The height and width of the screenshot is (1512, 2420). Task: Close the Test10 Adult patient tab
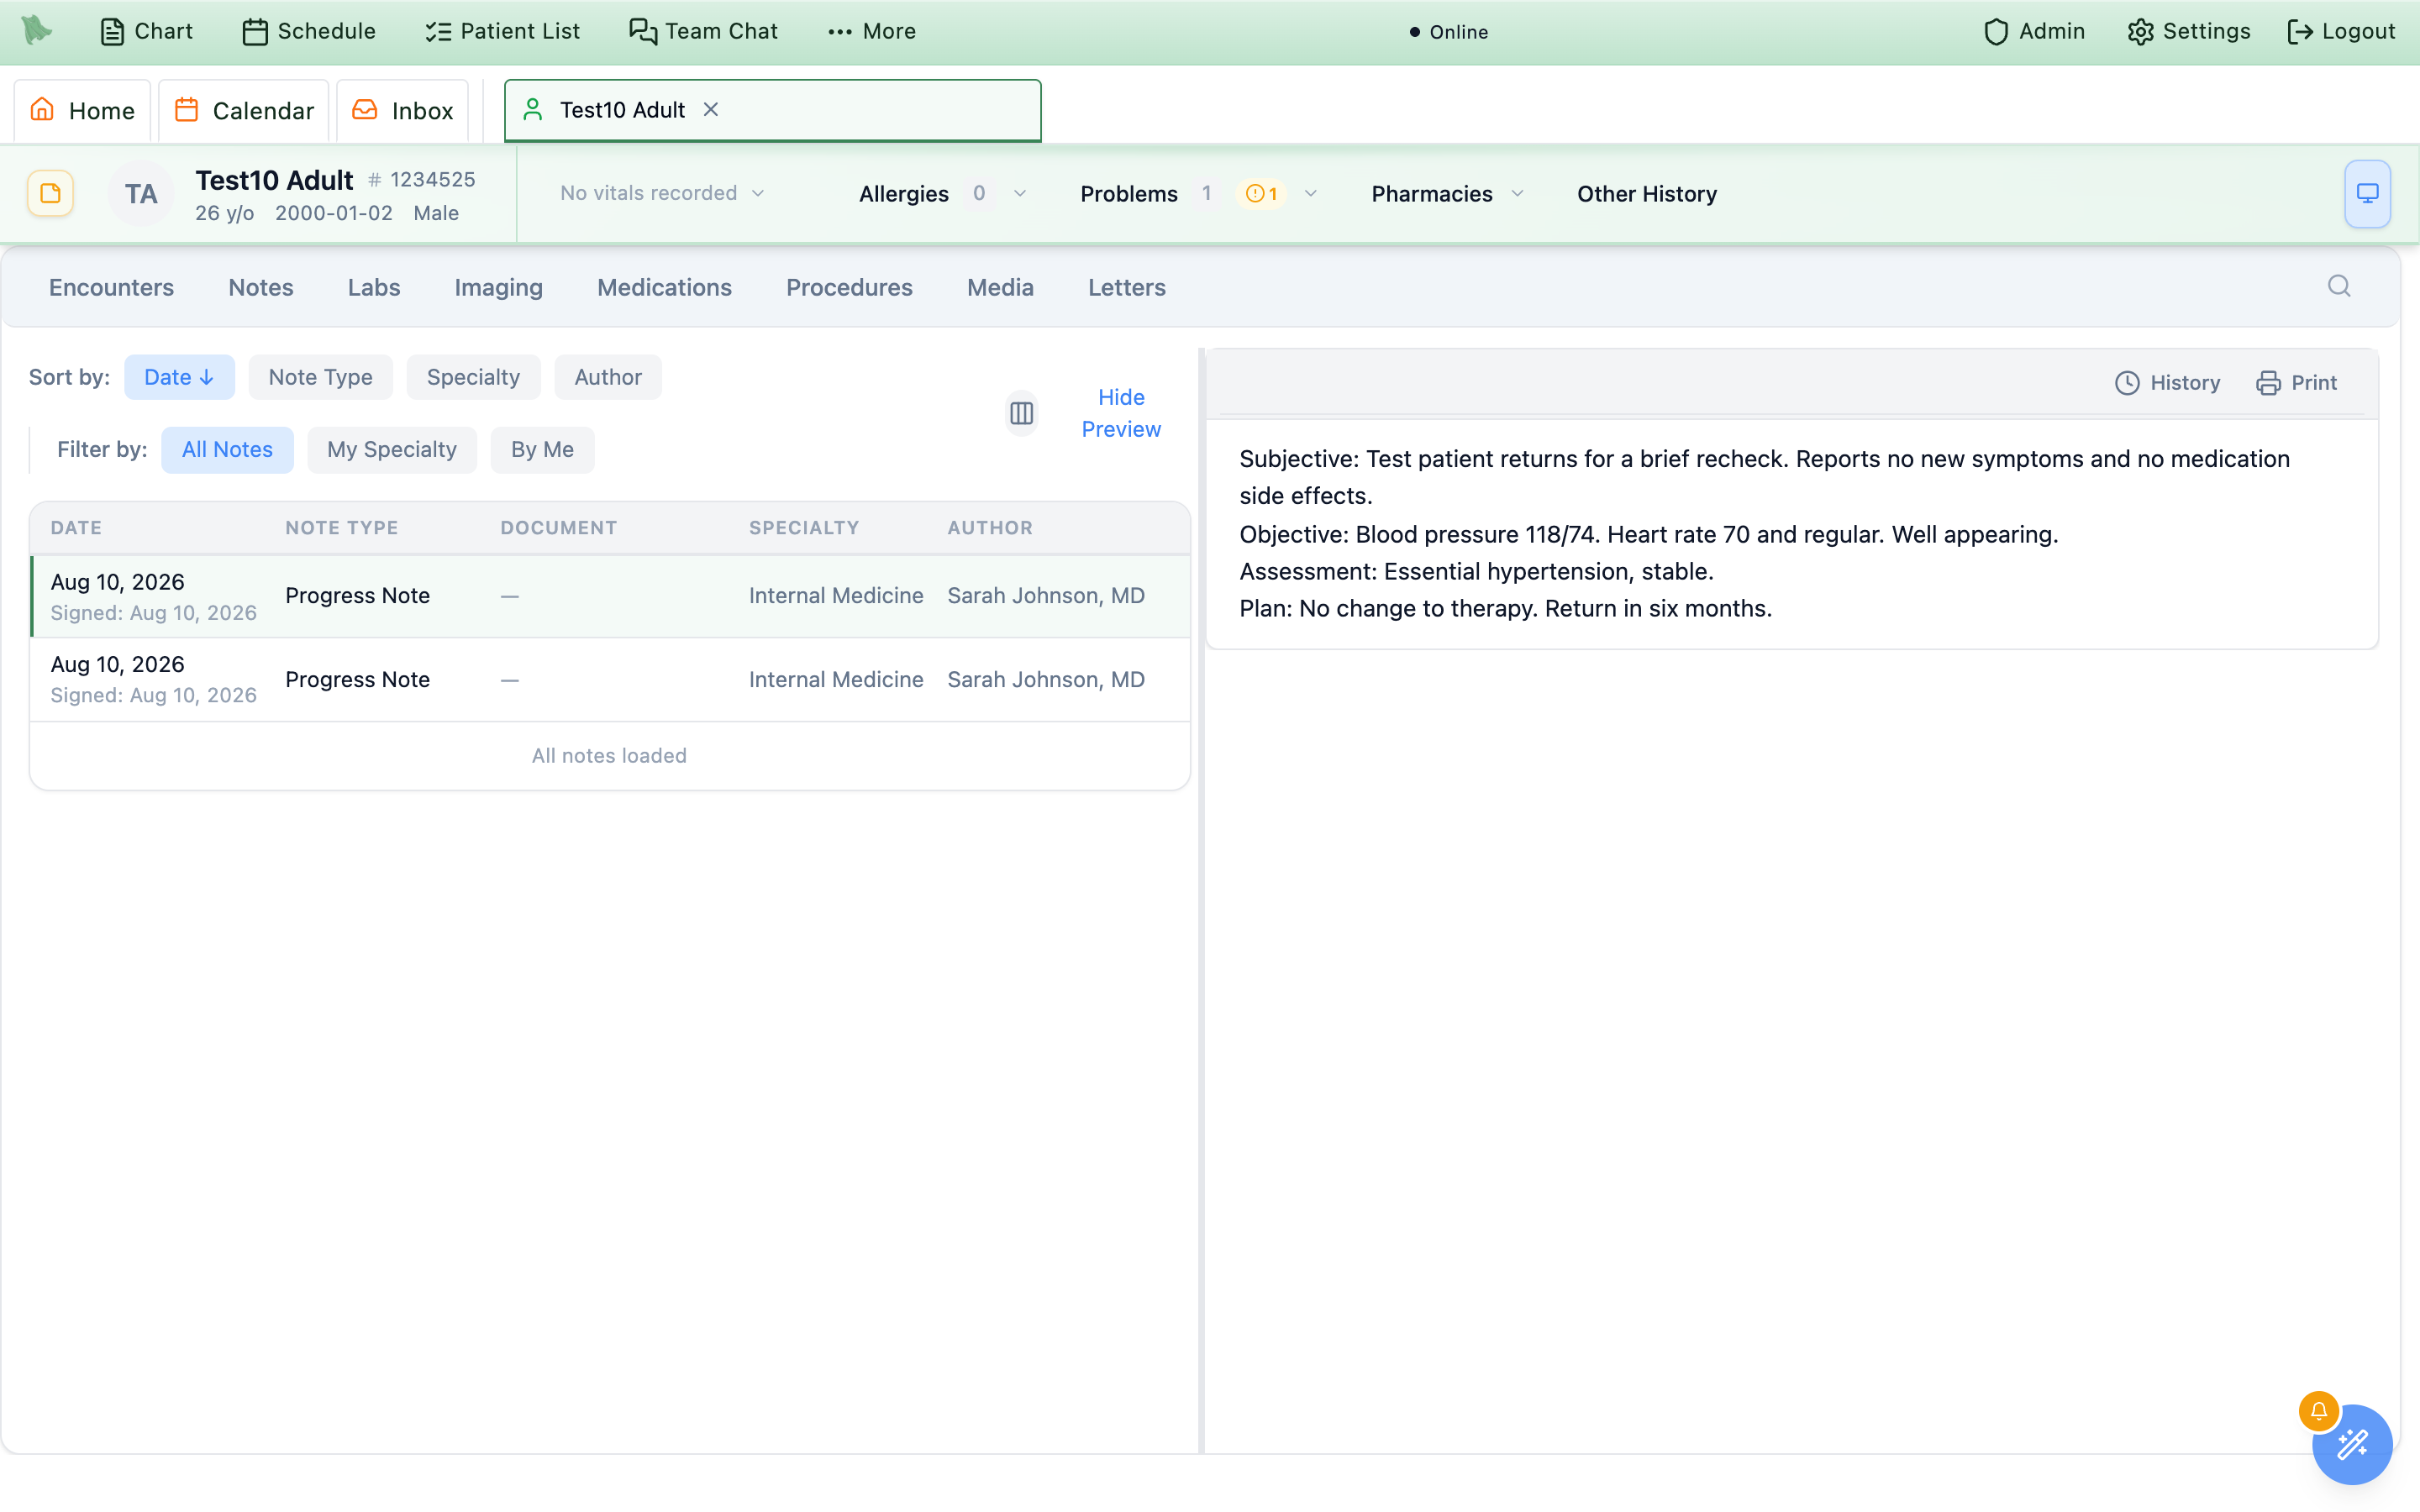pos(711,109)
